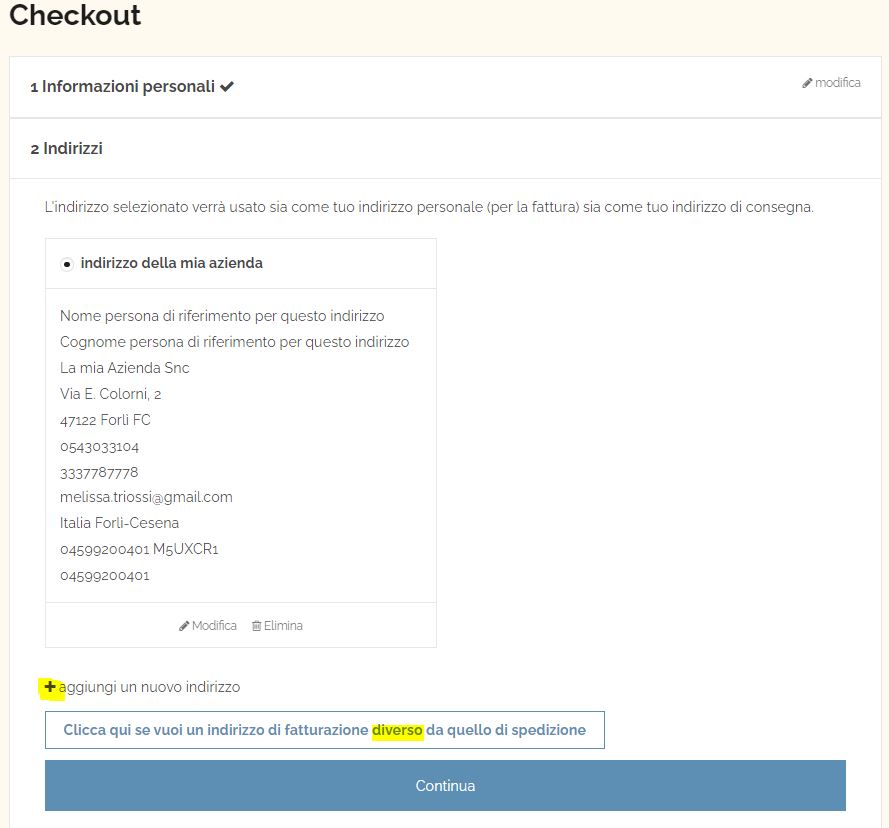889x828 pixels.
Task: Click the pencil icon for address Modifica
Action: pyautogui.click(x=184, y=626)
